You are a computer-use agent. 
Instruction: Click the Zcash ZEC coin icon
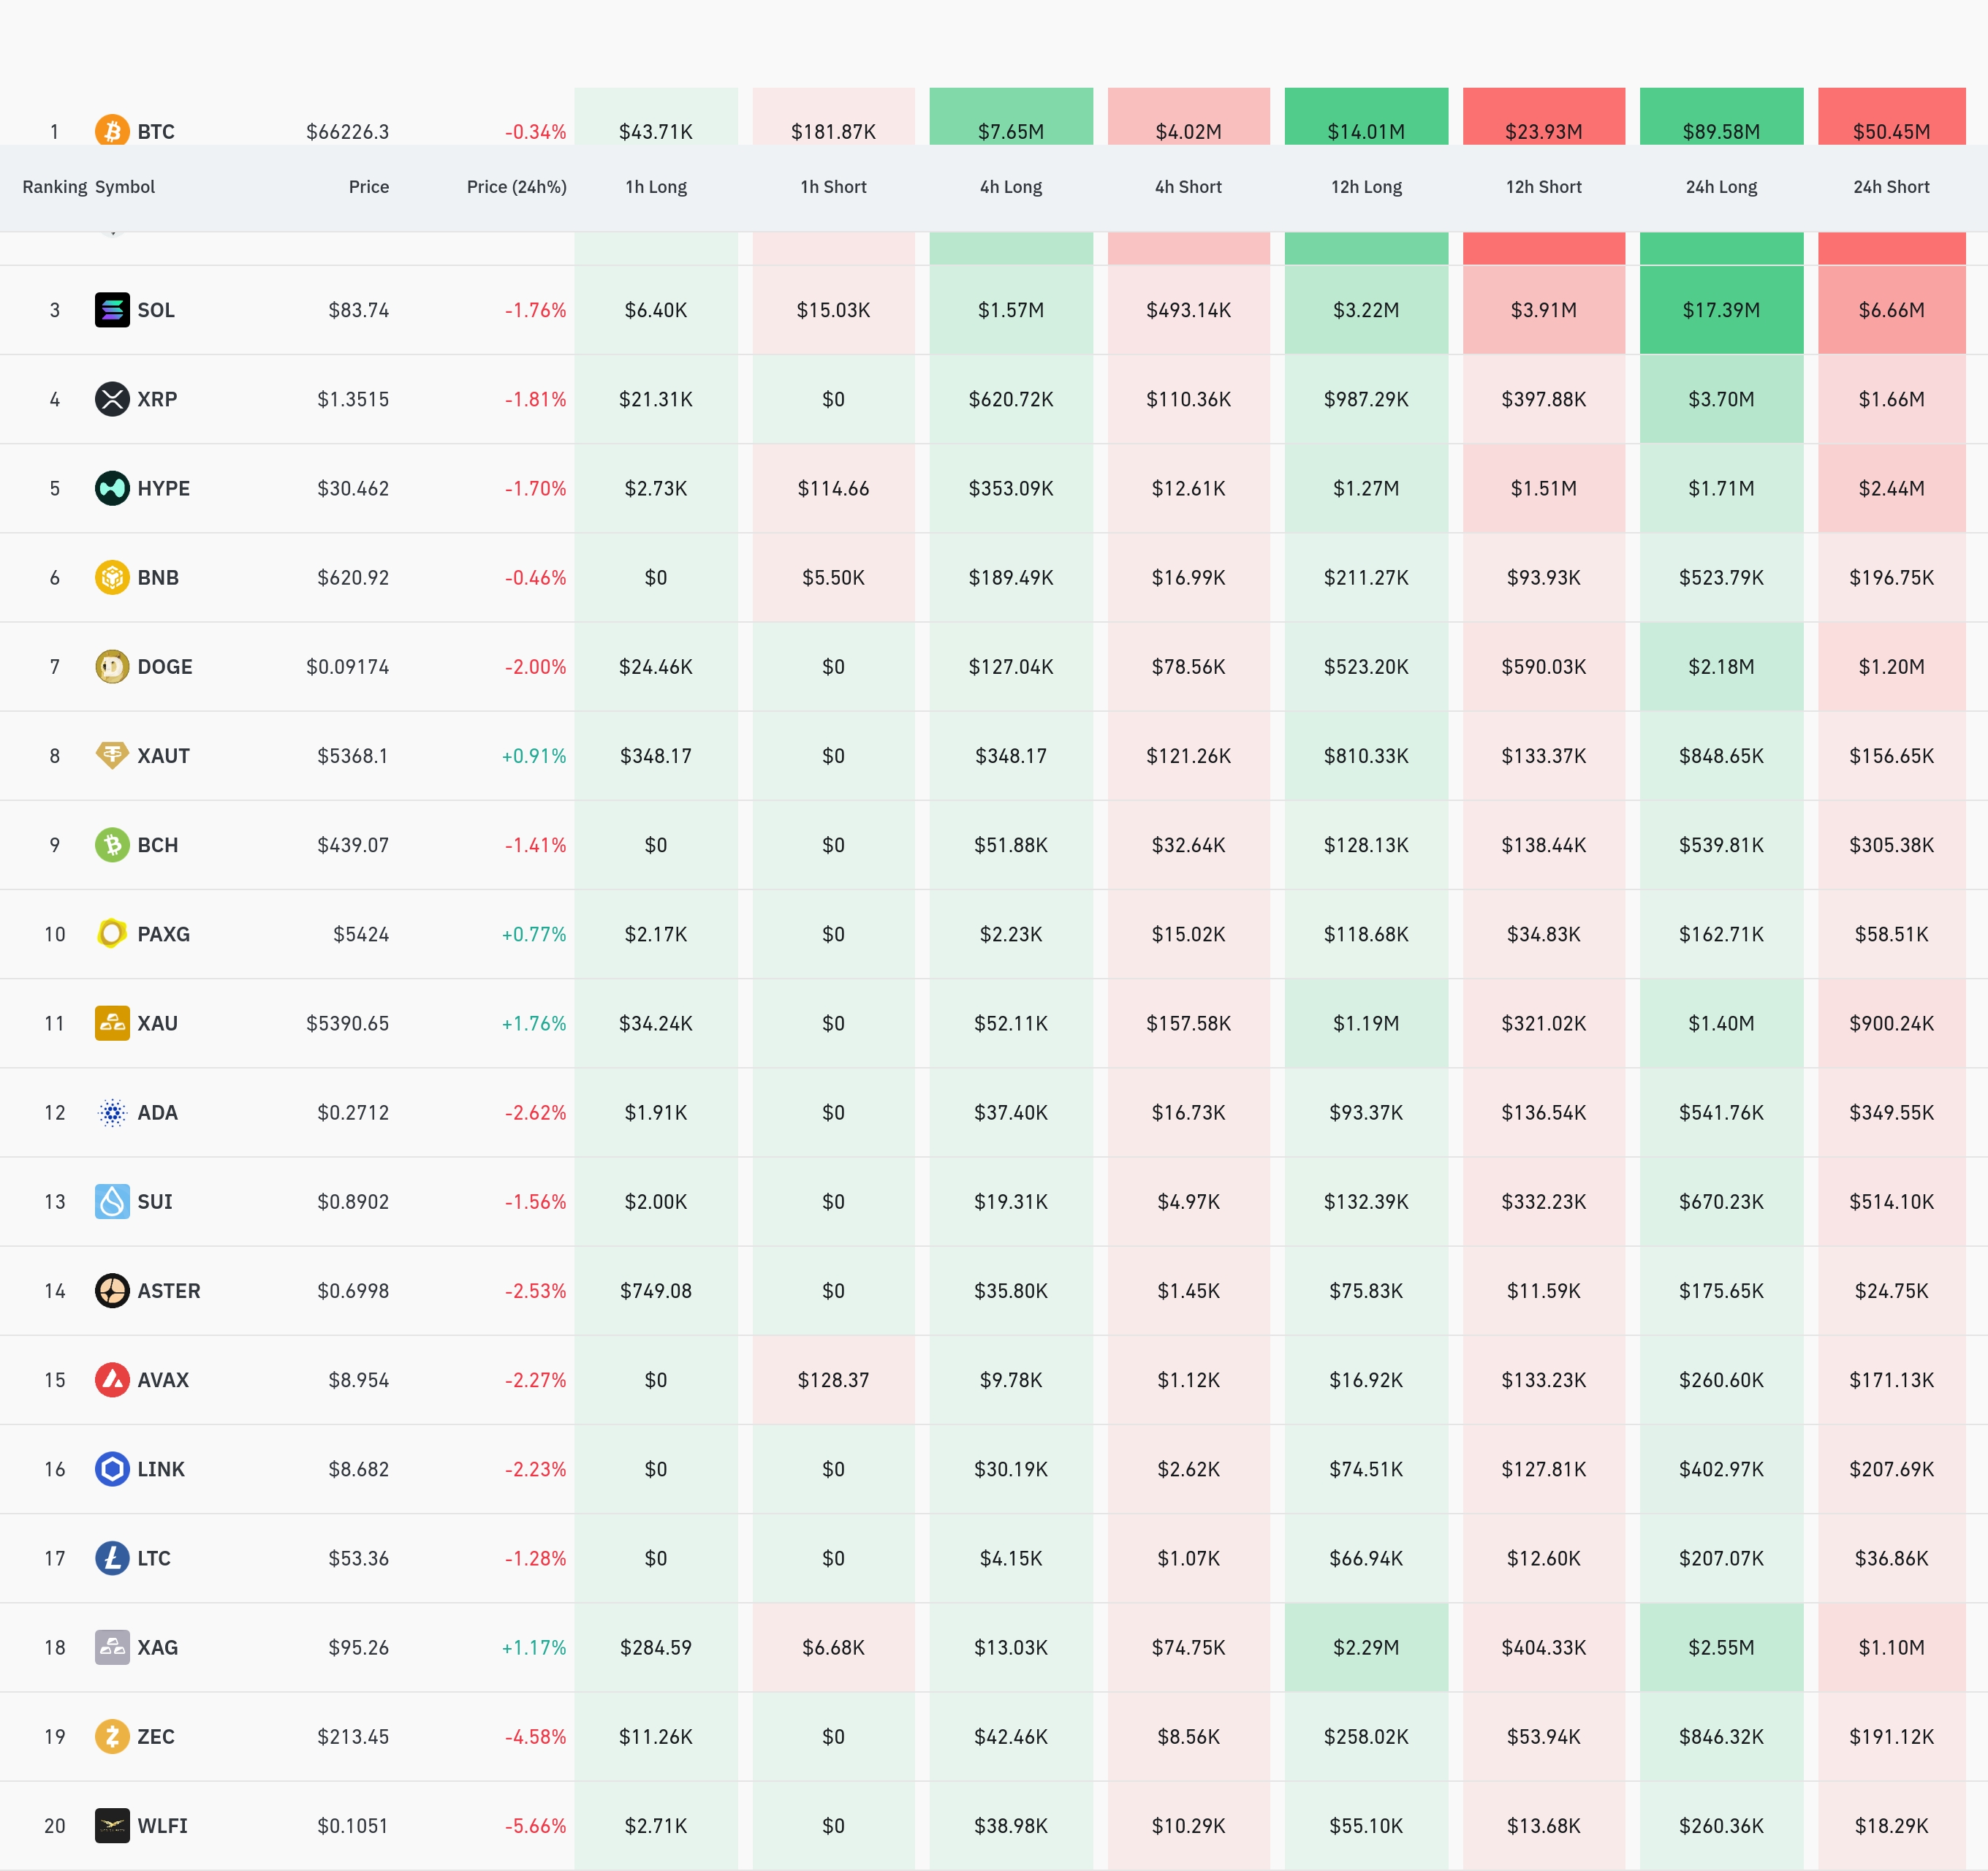(x=112, y=1736)
